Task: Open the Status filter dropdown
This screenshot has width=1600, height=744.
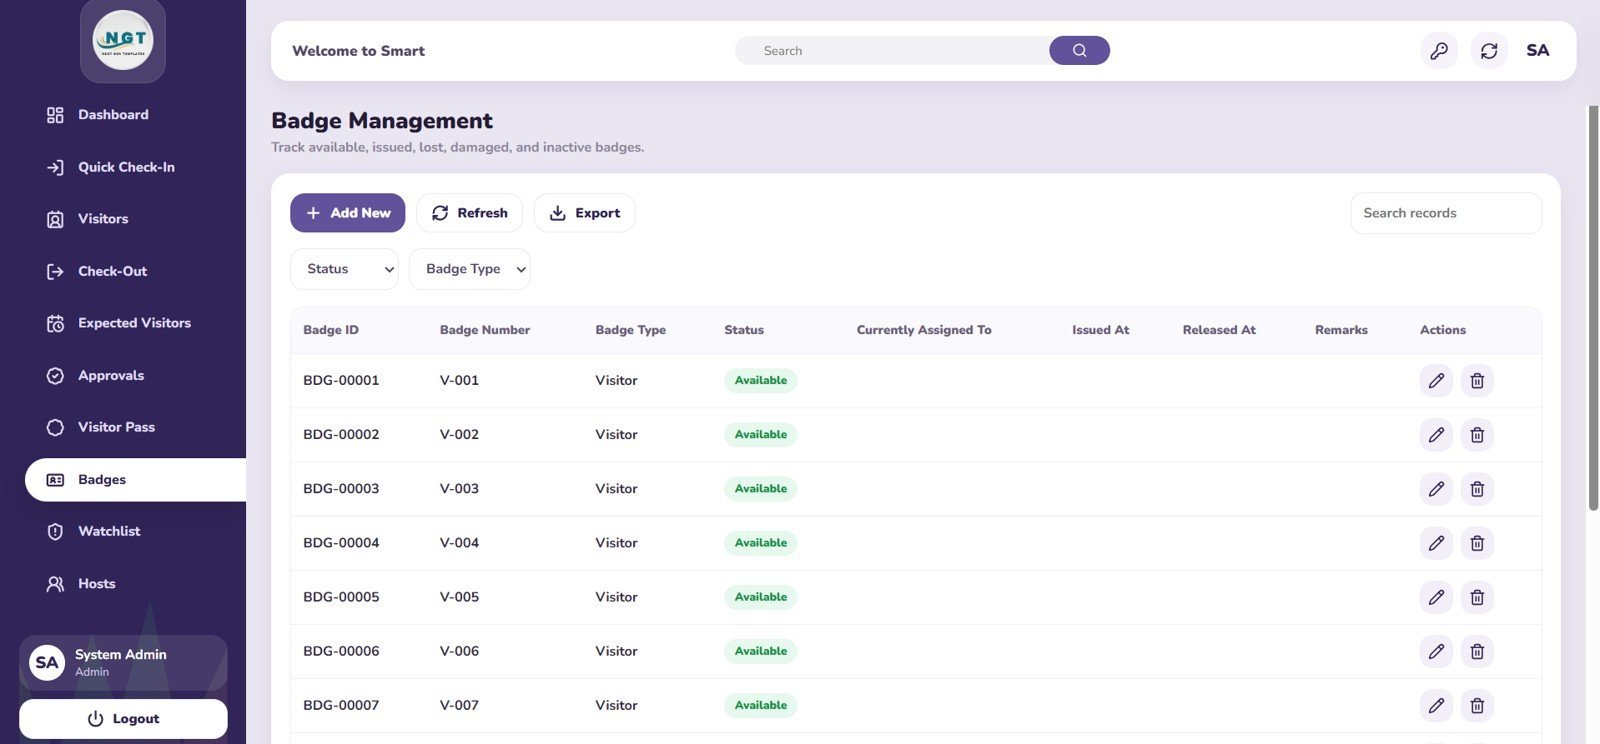Action: tap(344, 269)
